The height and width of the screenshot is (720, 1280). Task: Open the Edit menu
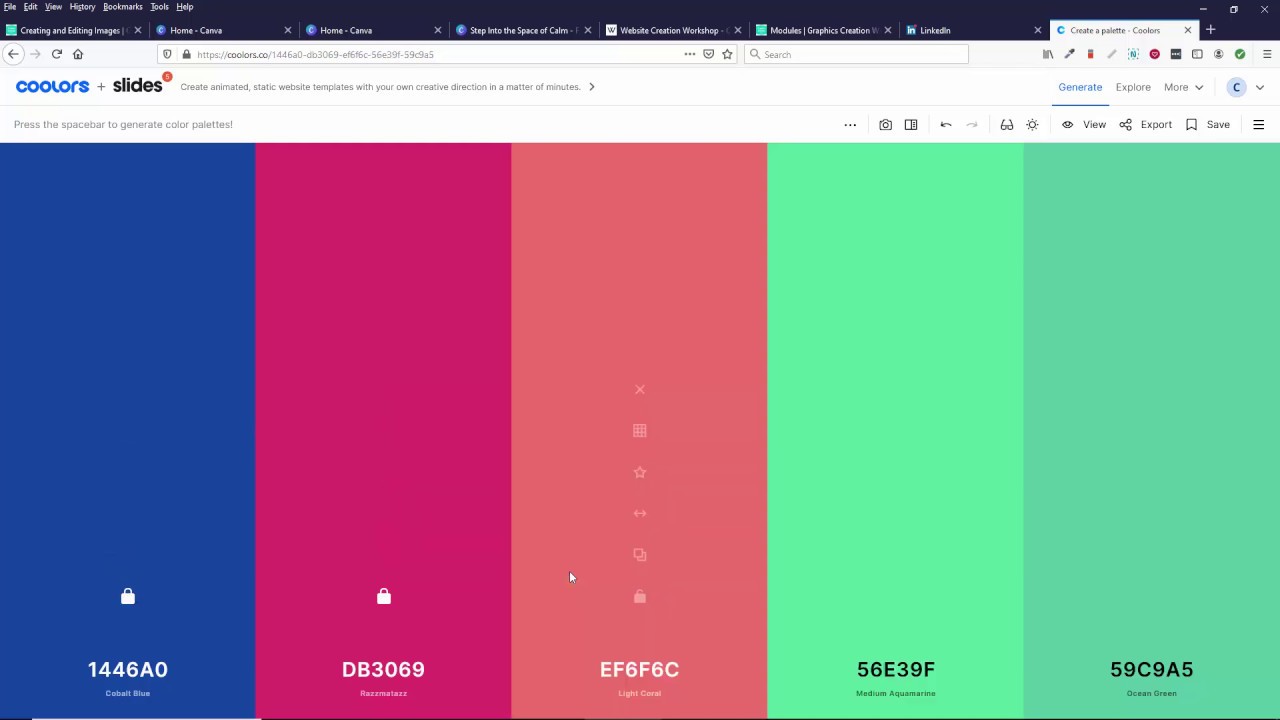(31, 7)
